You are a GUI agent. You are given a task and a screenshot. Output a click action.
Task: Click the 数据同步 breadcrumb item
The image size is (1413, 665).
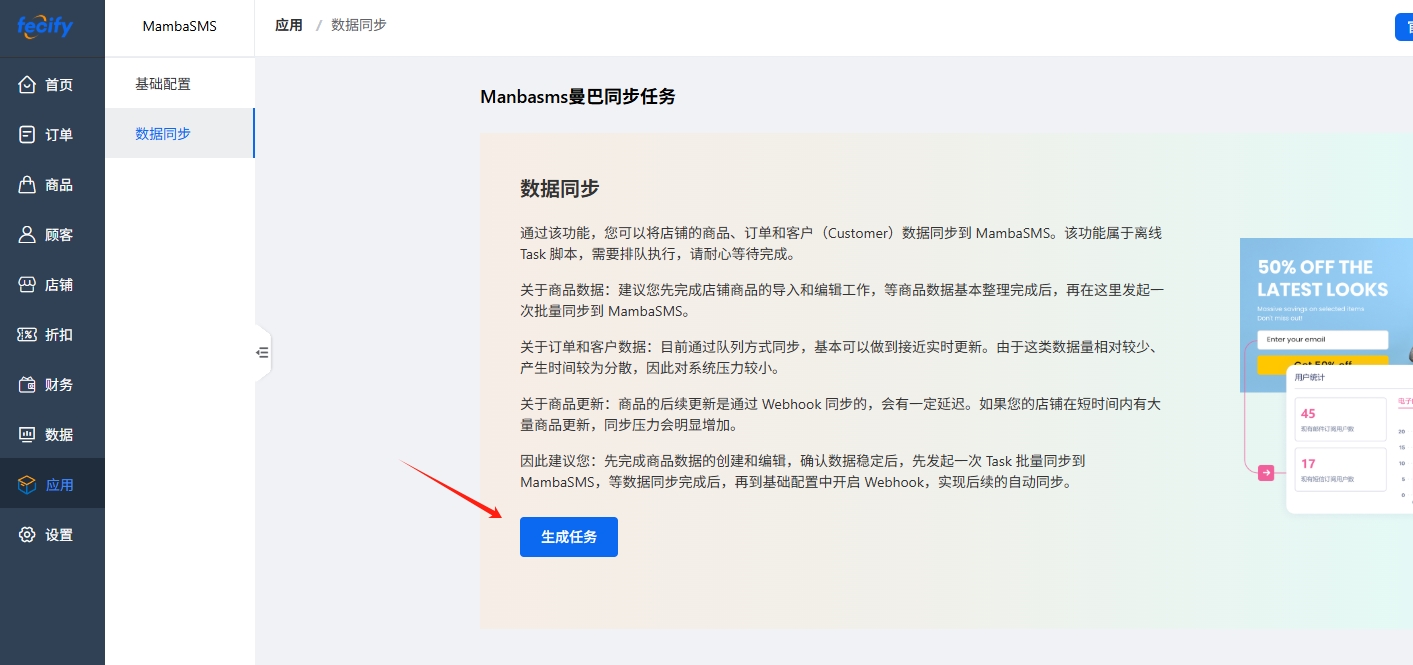[357, 25]
